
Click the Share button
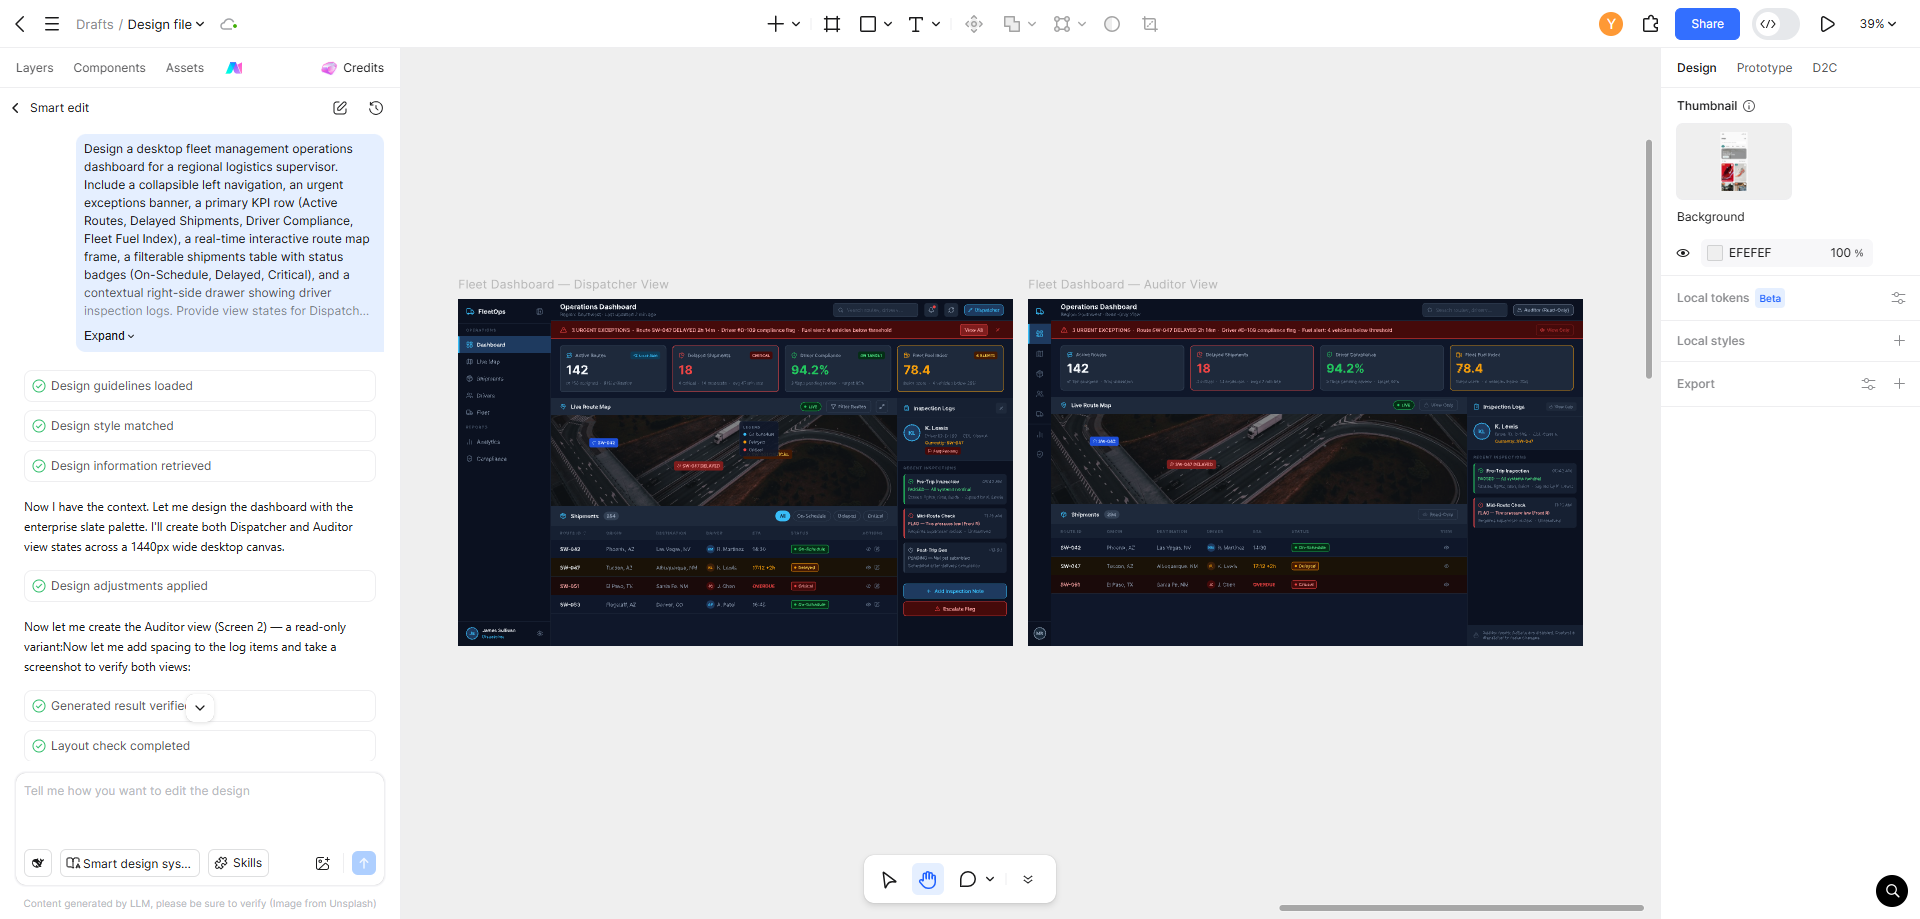(1707, 24)
